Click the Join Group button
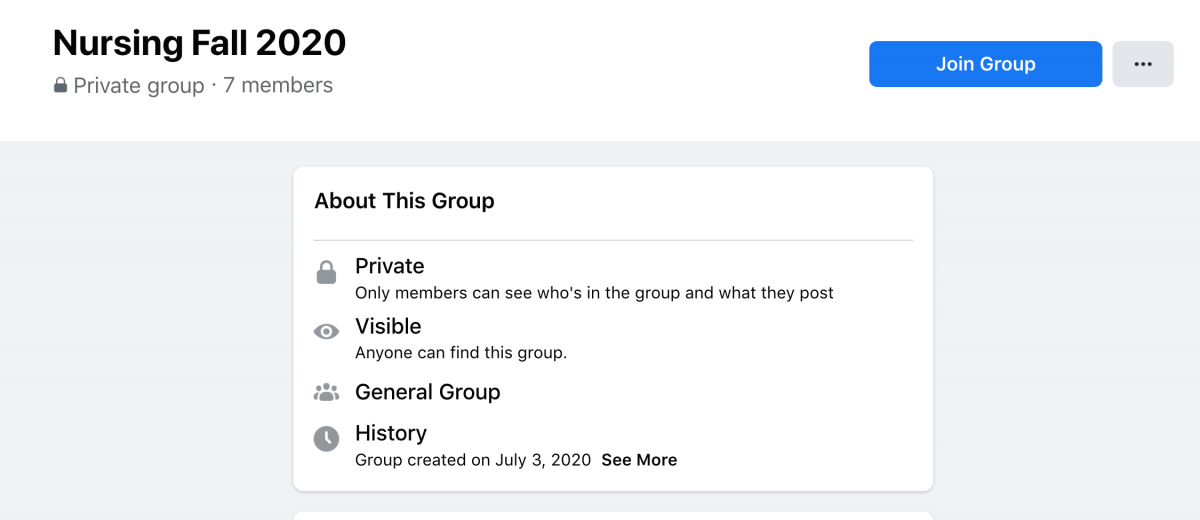 pyautogui.click(x=985, y=64)
